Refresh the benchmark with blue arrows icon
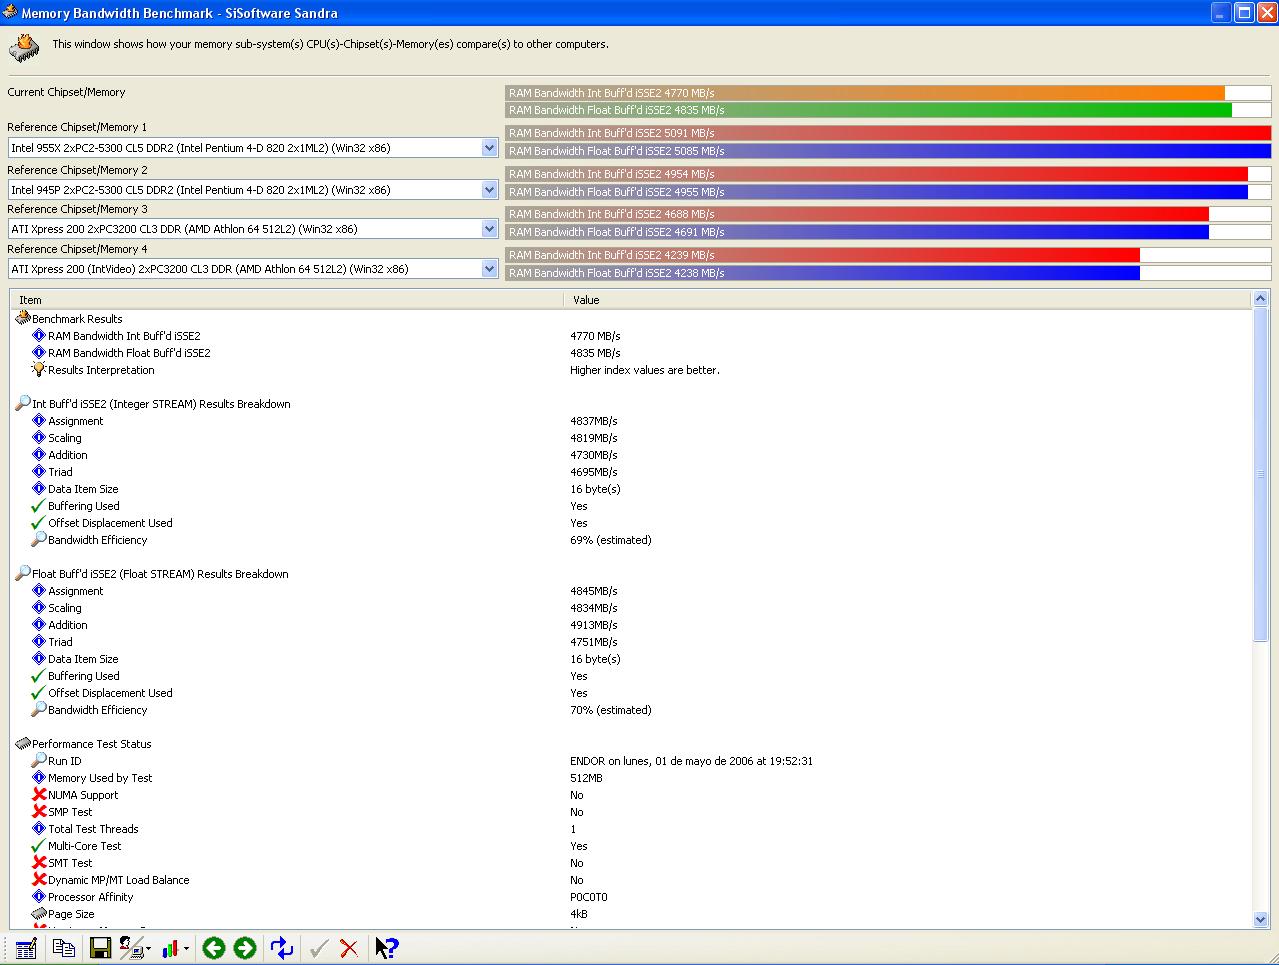Screen dimensions: 1279x965 (283, 948)
